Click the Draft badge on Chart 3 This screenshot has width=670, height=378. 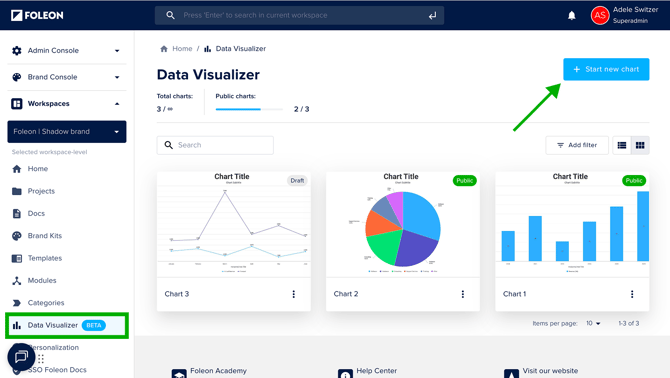[x=297, y=181]
